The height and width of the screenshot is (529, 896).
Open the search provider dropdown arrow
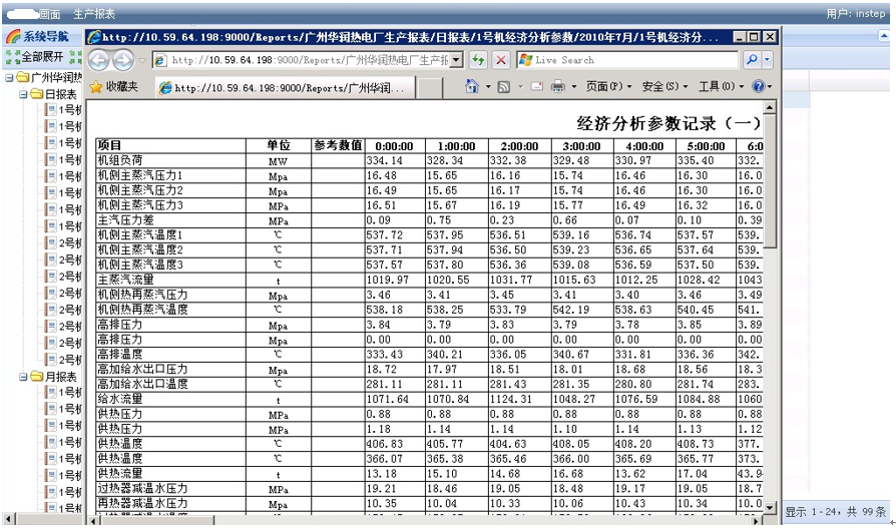click(767, 59)
